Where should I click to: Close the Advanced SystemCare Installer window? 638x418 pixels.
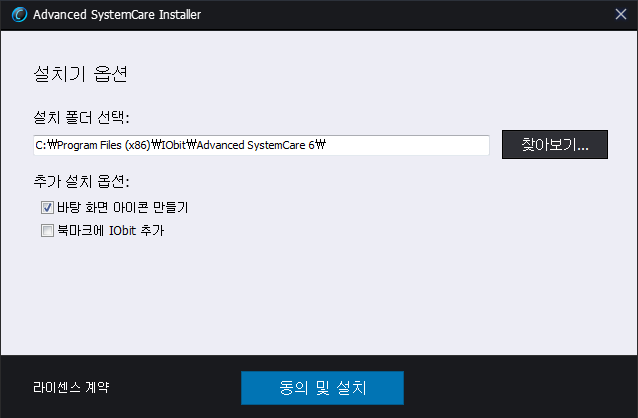pos(621,14)
